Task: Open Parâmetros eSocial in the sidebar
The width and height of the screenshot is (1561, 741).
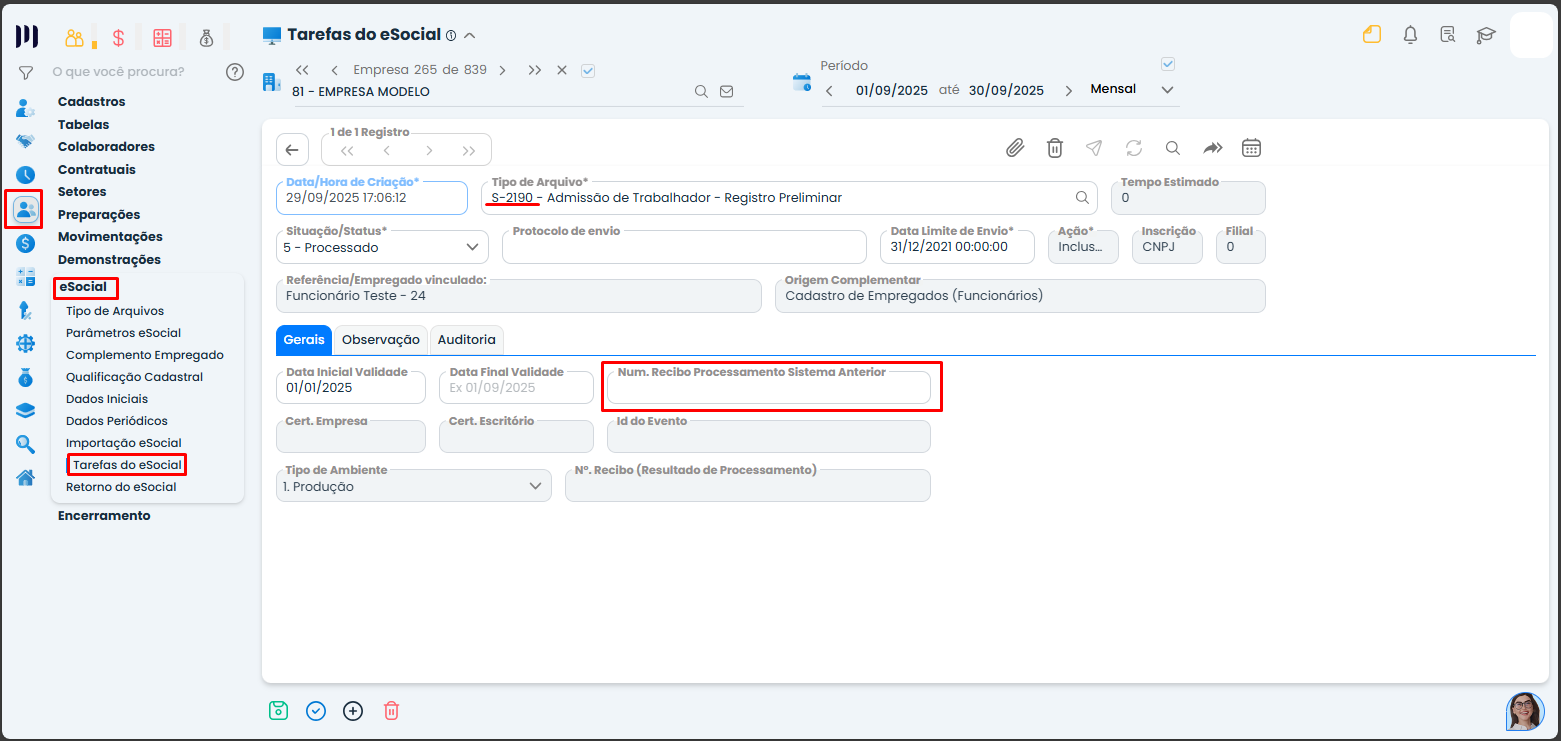Action: [x=123, y=333]
